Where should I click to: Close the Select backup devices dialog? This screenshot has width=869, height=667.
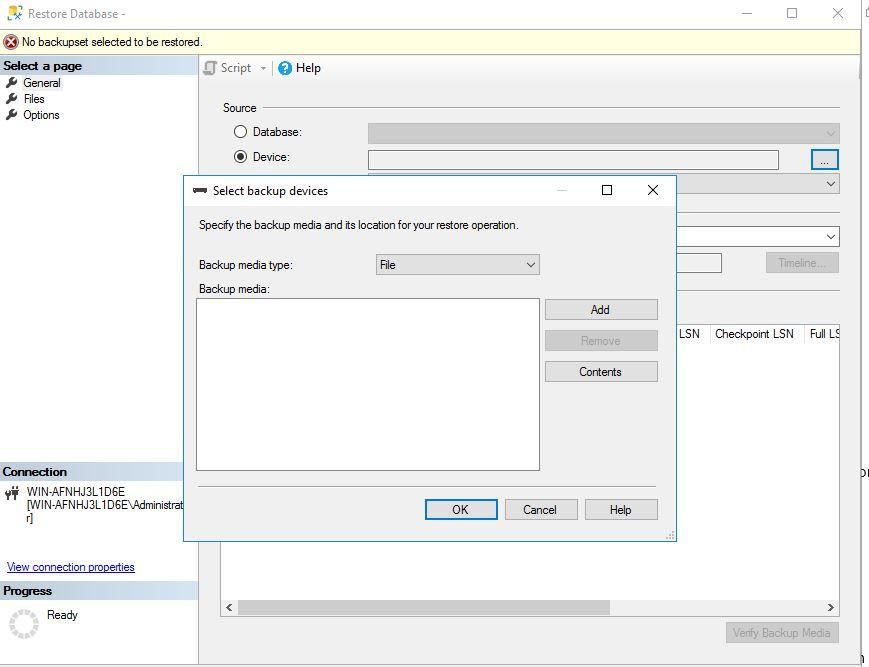point(653,190)
